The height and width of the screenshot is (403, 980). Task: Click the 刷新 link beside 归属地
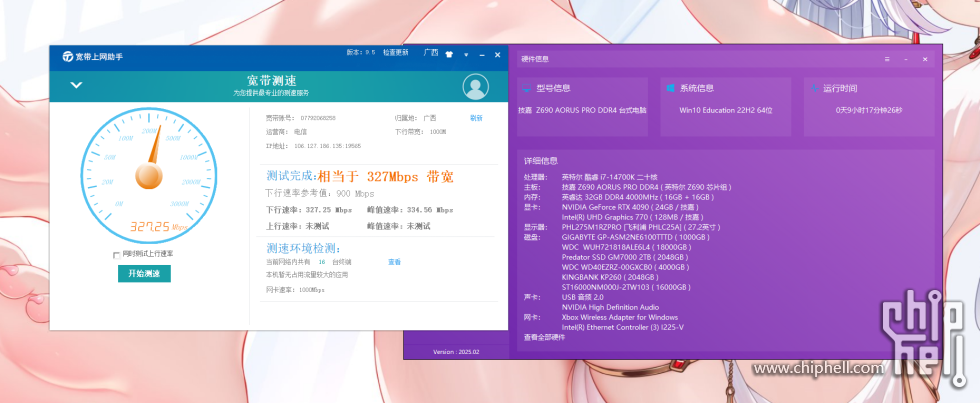[x=476, y=117]
